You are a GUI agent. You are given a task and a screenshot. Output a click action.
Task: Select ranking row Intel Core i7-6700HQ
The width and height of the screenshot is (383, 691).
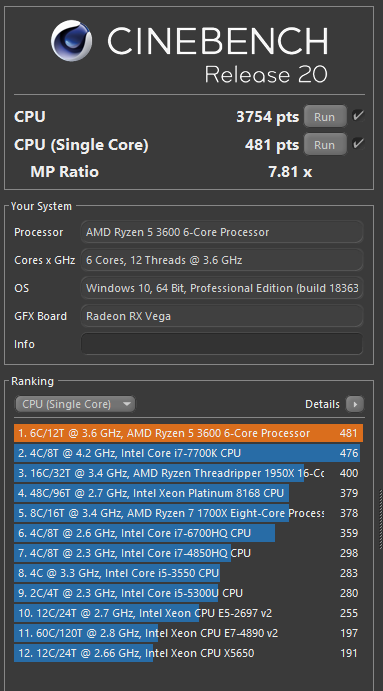click(189, 533)
